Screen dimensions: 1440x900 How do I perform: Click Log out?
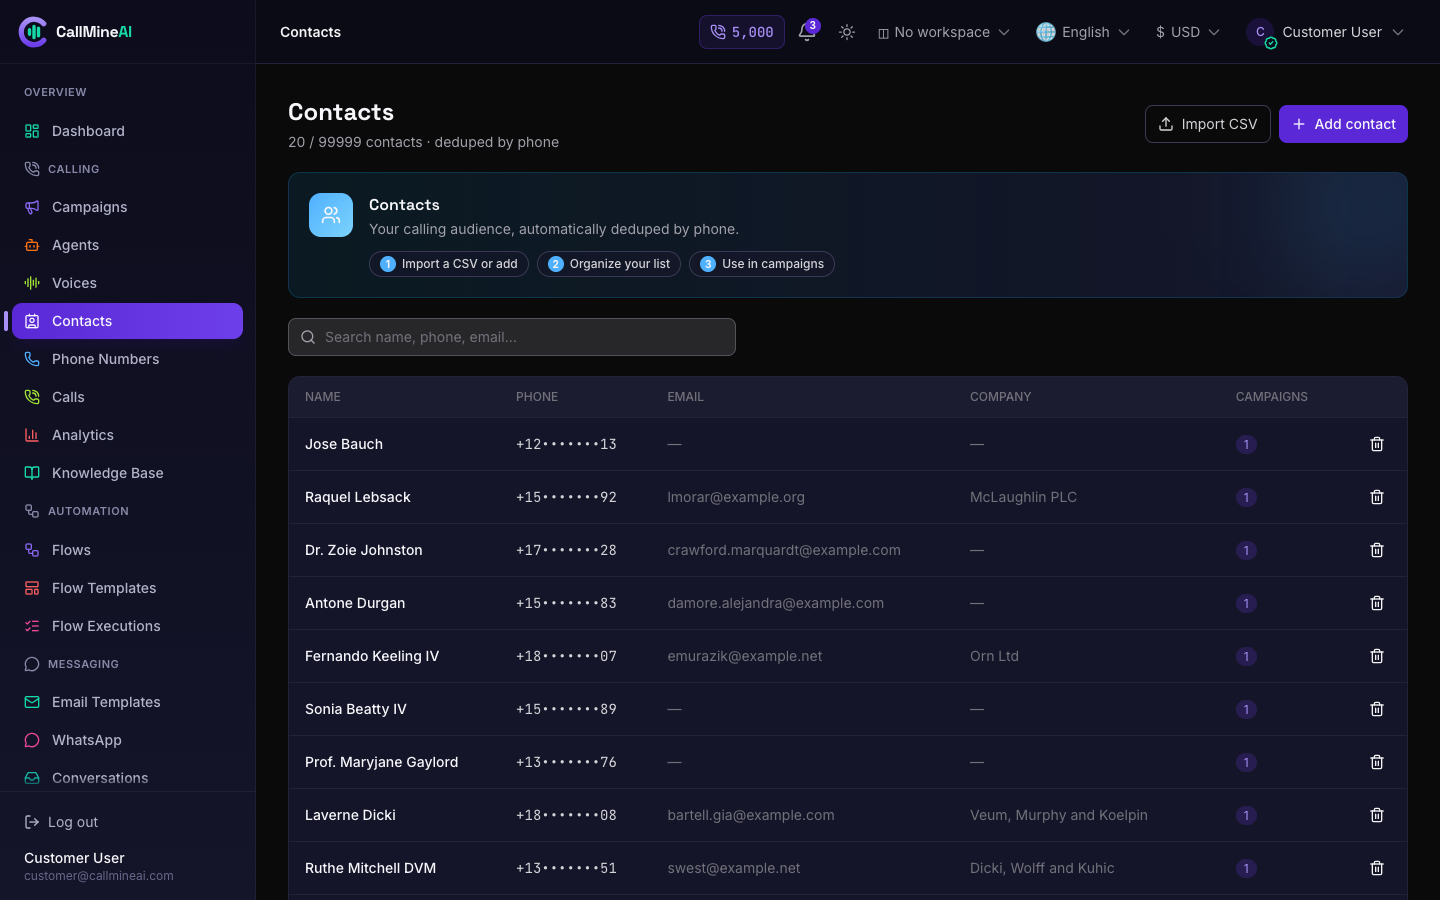tap(61, 822)
